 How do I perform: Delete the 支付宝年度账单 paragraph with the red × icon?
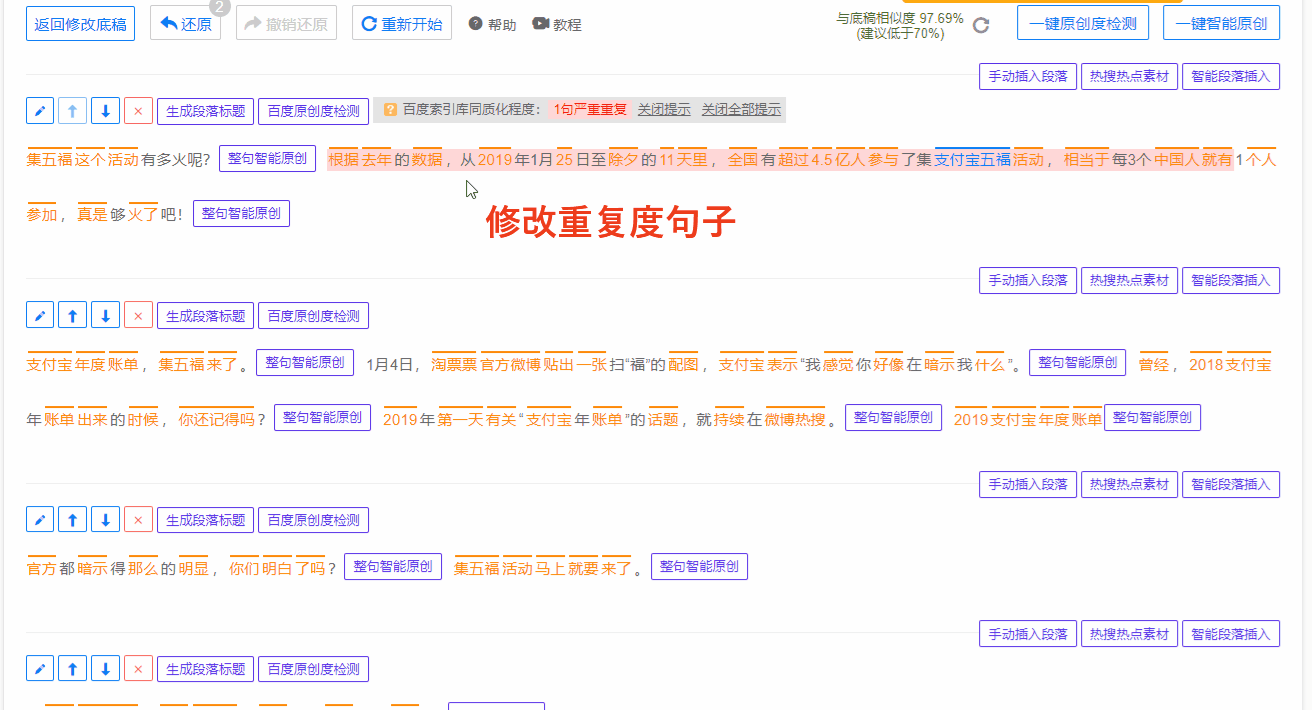pyautogui.click(x=138, y=316)
